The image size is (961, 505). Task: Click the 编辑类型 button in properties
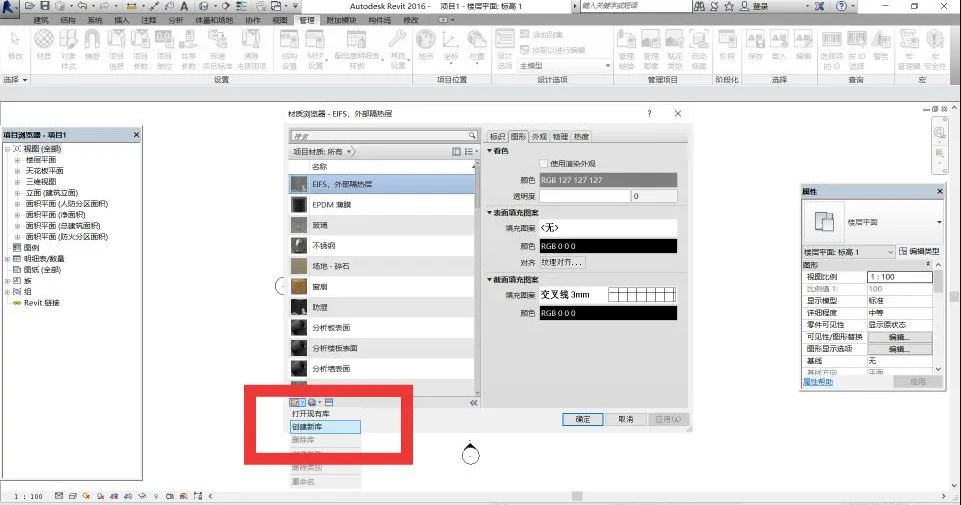[x=919, y=251]
